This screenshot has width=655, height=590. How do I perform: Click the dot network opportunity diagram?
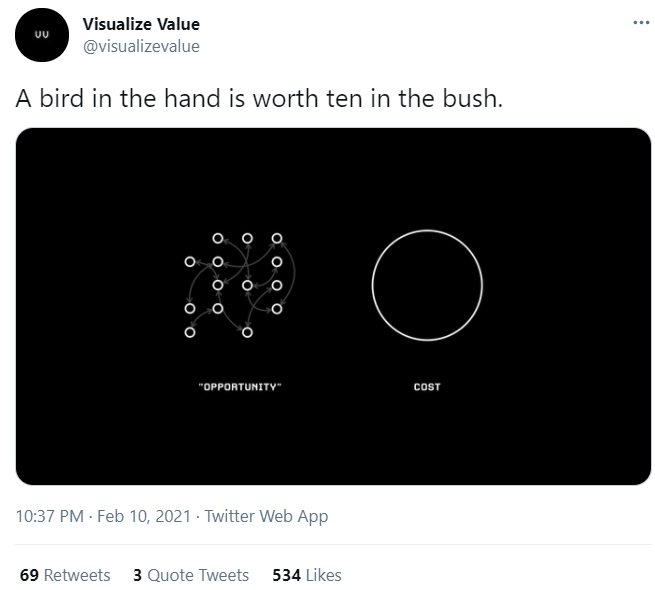(x=233, y=285)
